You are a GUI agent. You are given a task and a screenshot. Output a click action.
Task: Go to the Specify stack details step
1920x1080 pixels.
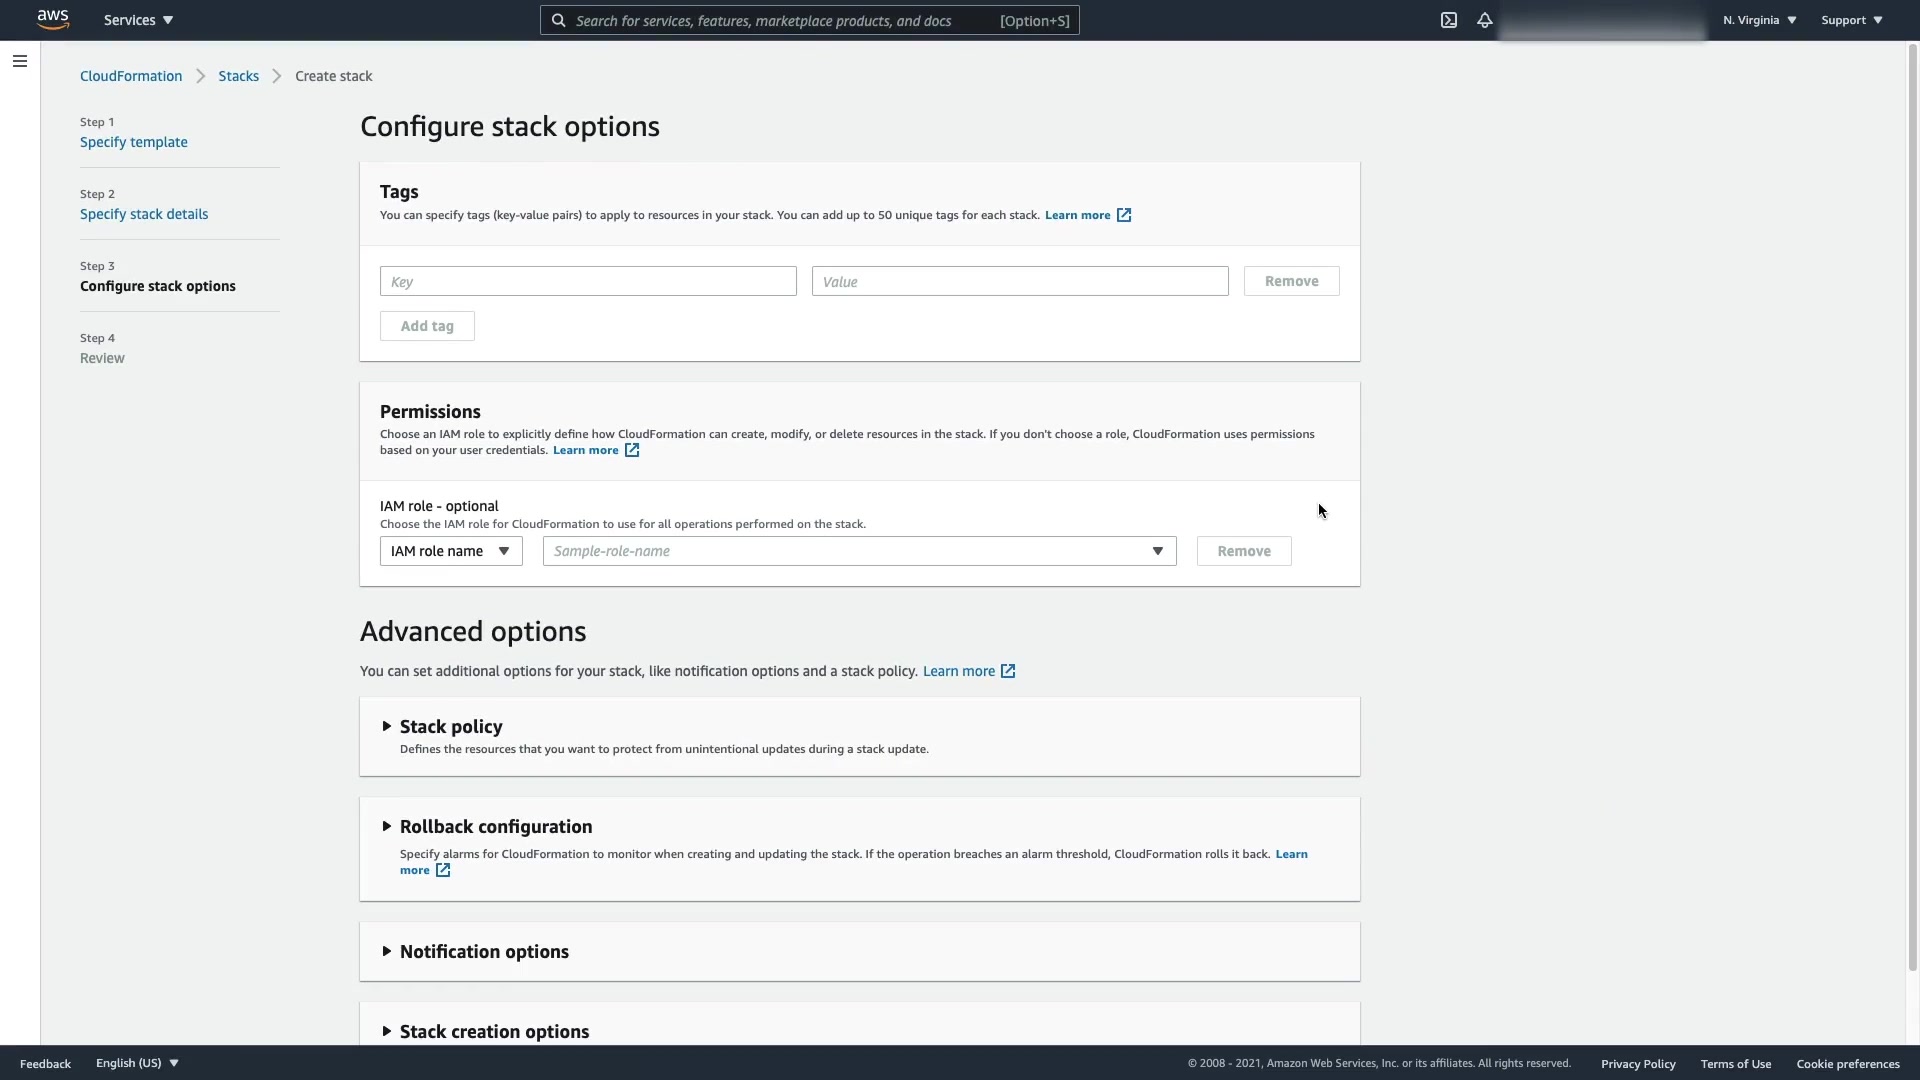[x=144, y=214]
